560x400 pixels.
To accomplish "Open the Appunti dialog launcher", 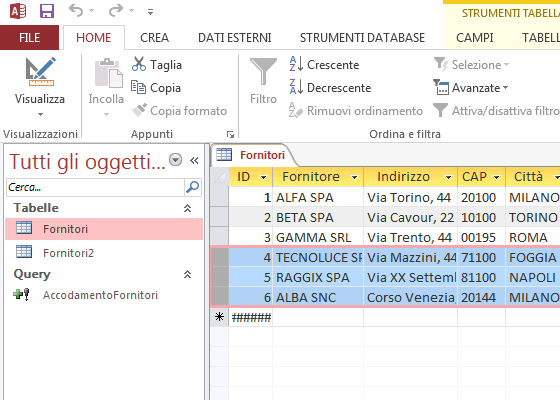I will point(230,134).
